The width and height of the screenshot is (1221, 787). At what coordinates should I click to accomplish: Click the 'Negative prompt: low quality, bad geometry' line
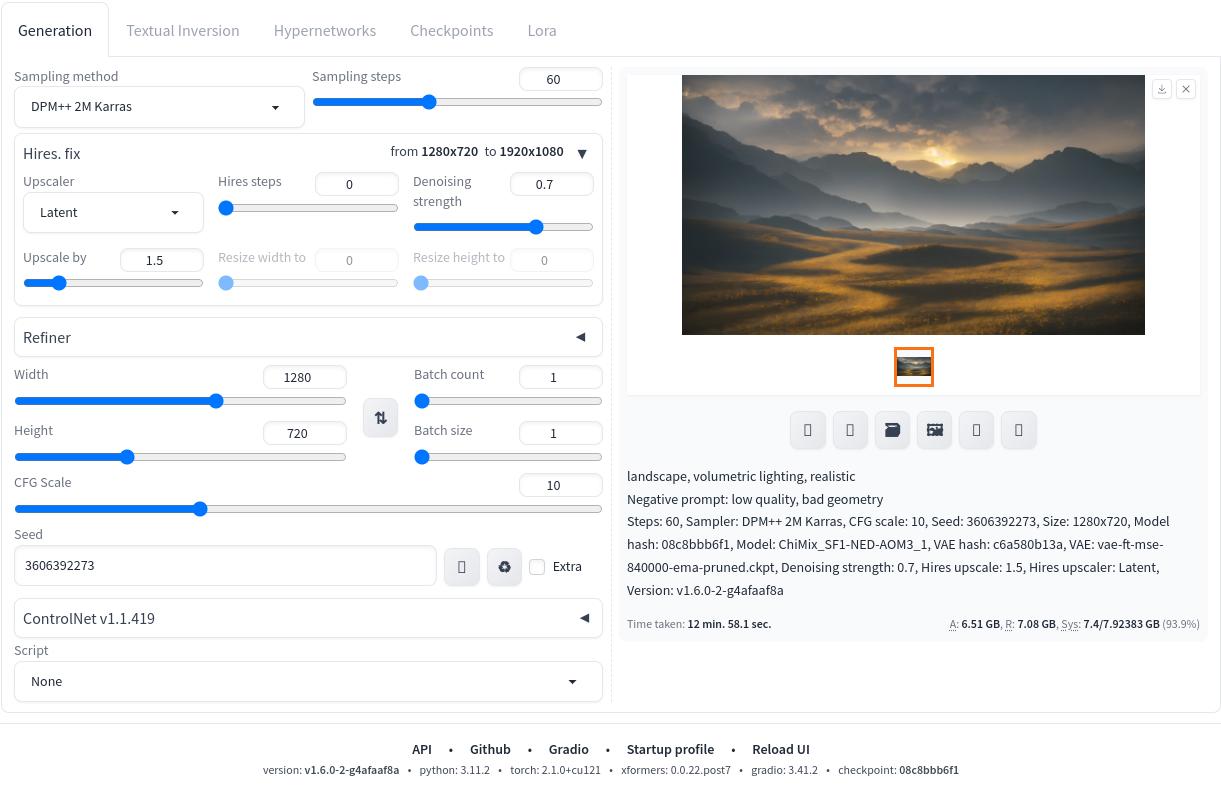click(755, 499)
